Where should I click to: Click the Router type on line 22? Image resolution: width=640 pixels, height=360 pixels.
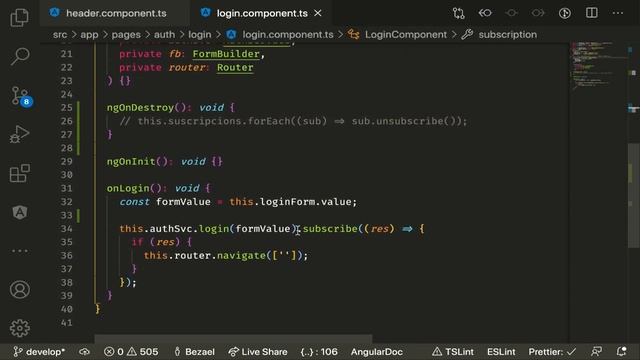[235, 67]
